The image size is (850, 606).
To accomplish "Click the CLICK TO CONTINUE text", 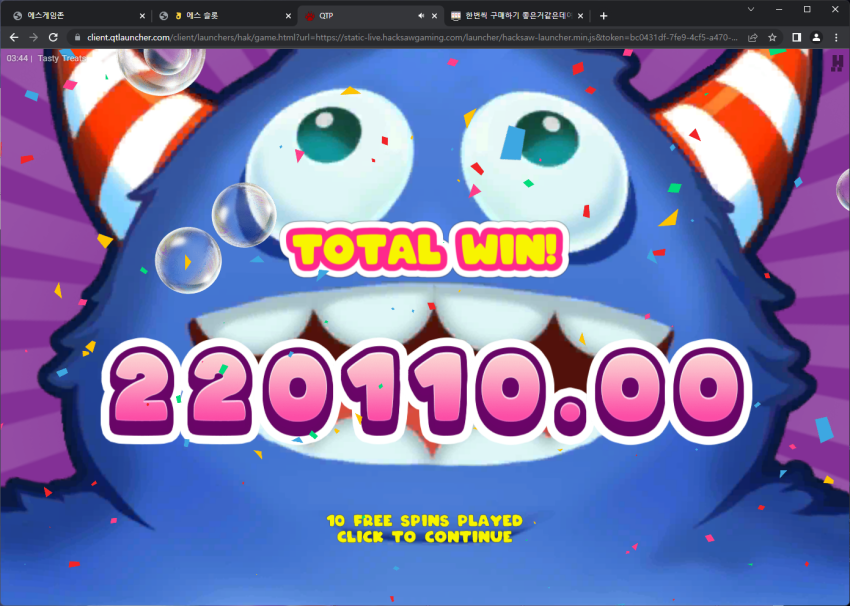I will tap(424, 537).
